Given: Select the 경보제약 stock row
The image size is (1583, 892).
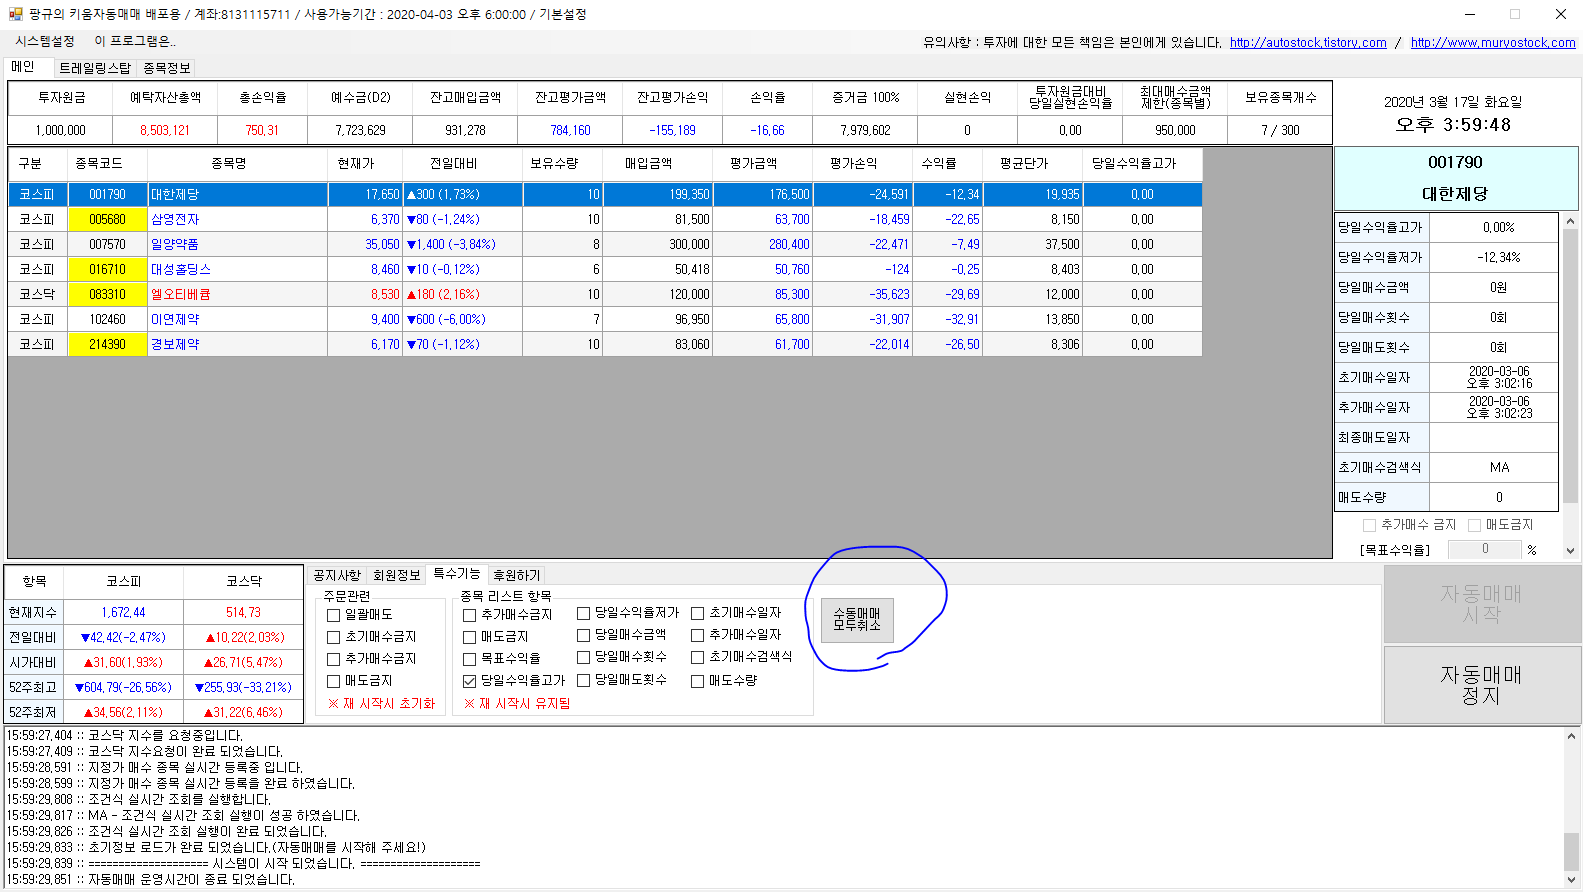Looking at the screenshot, I should (605, 344).
